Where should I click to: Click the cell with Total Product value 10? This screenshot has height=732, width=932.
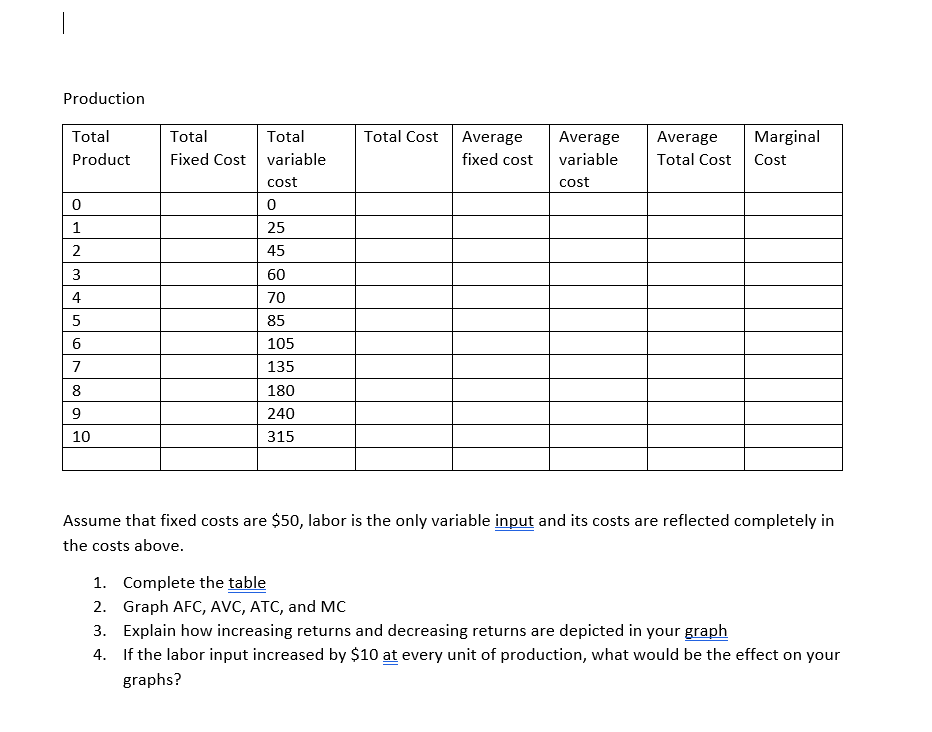[x=81, y=437]
